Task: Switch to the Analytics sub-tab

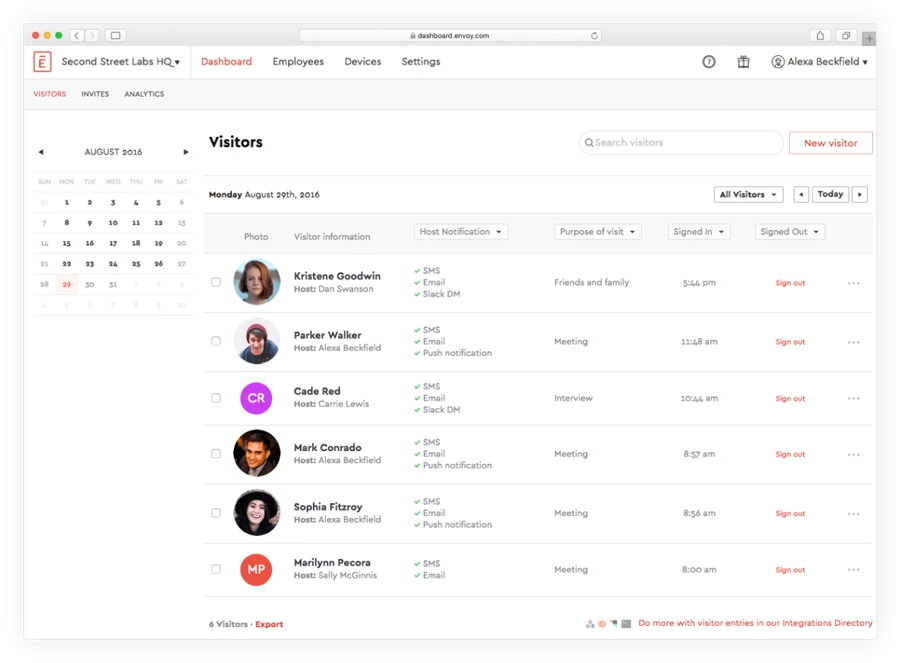Action: [144, 94]
